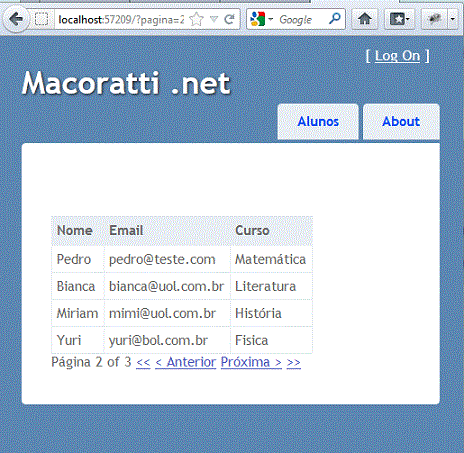Open the search engine selector dropdown arrow

[x=271, y=19]
